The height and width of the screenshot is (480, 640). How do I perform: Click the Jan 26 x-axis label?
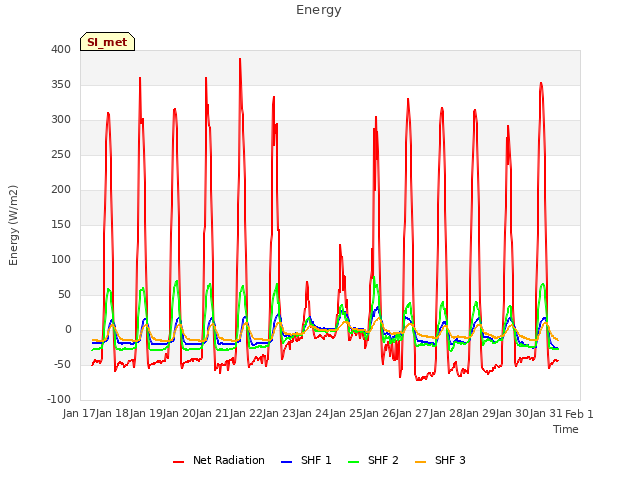(379, 414)
